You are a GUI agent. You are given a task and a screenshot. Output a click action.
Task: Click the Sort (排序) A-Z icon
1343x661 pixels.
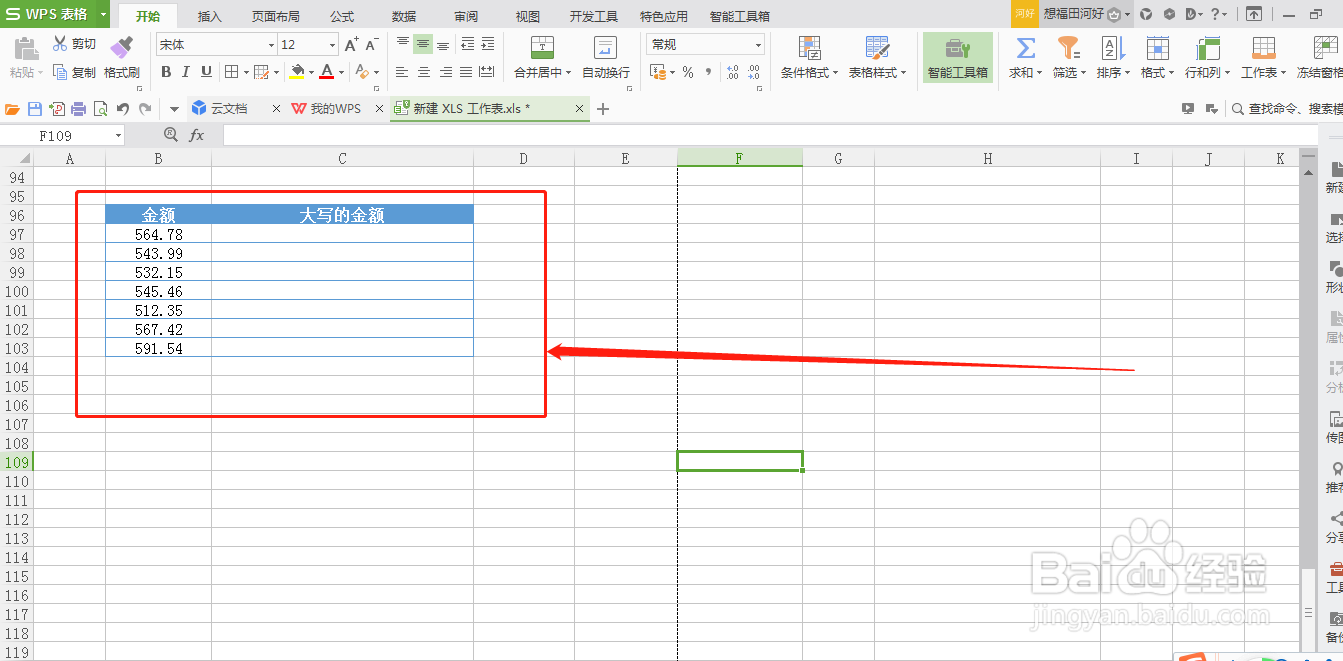[x=1112, y=47]
